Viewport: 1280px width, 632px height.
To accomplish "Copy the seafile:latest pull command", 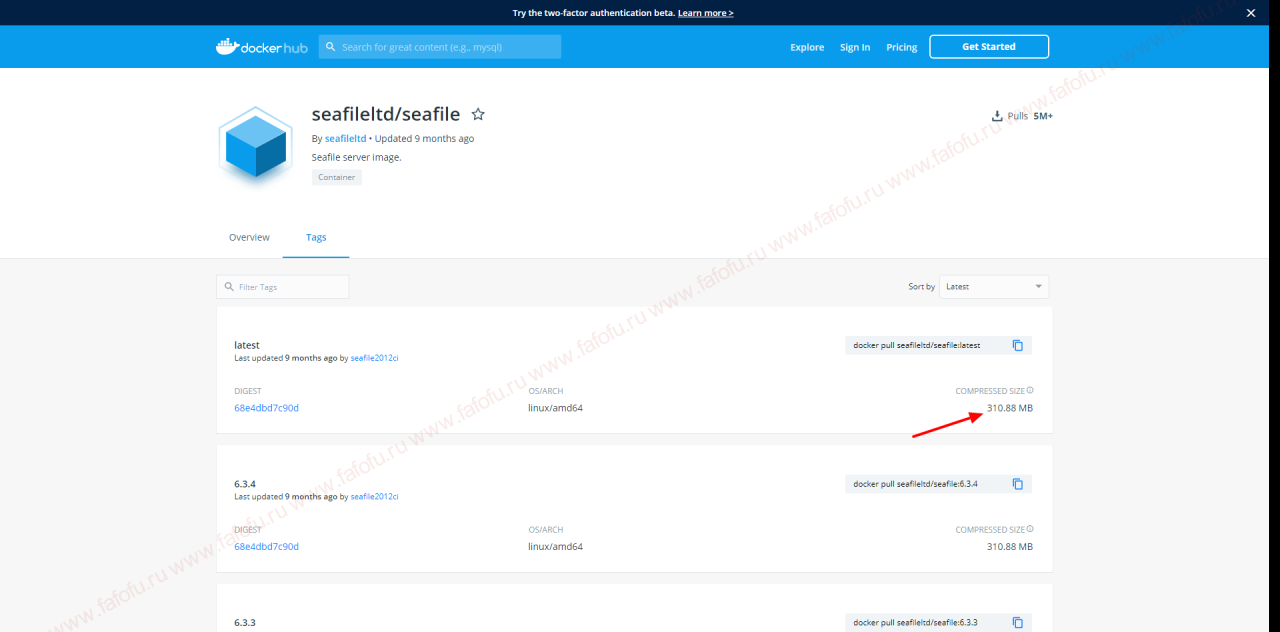I will [x=1018, y=345].
